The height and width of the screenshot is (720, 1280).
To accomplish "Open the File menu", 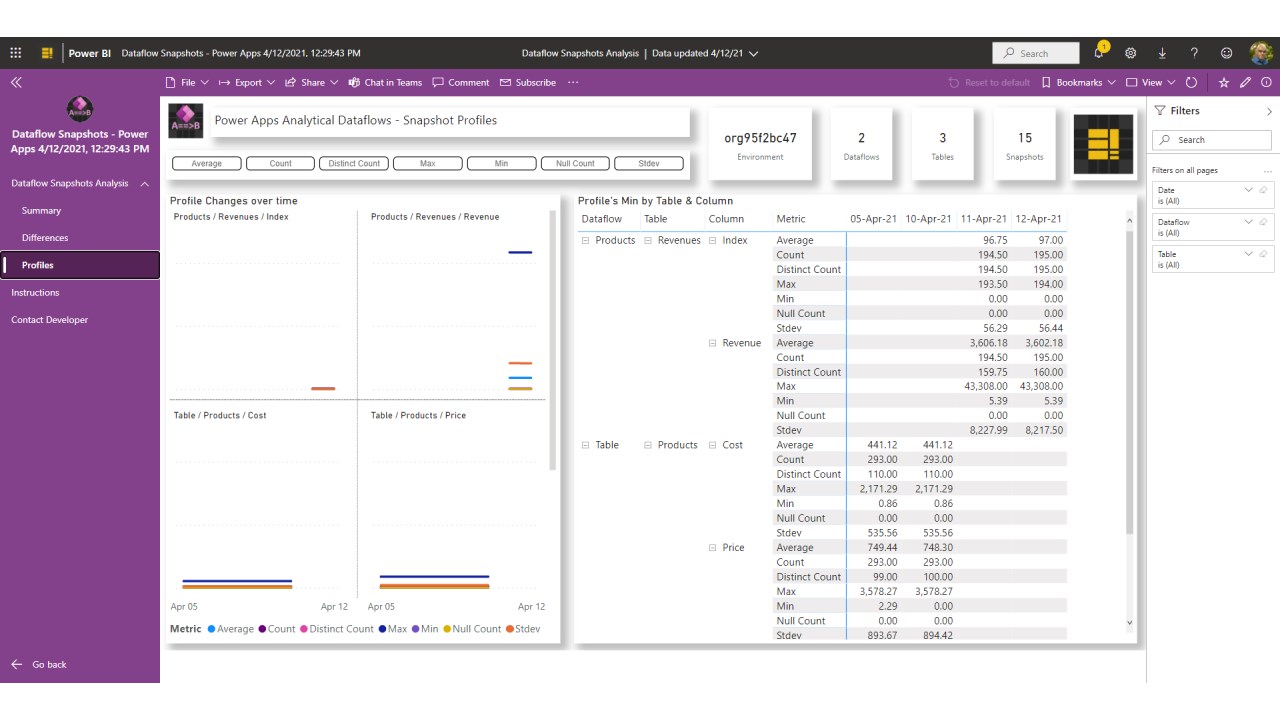I will [x=188, y=83].
